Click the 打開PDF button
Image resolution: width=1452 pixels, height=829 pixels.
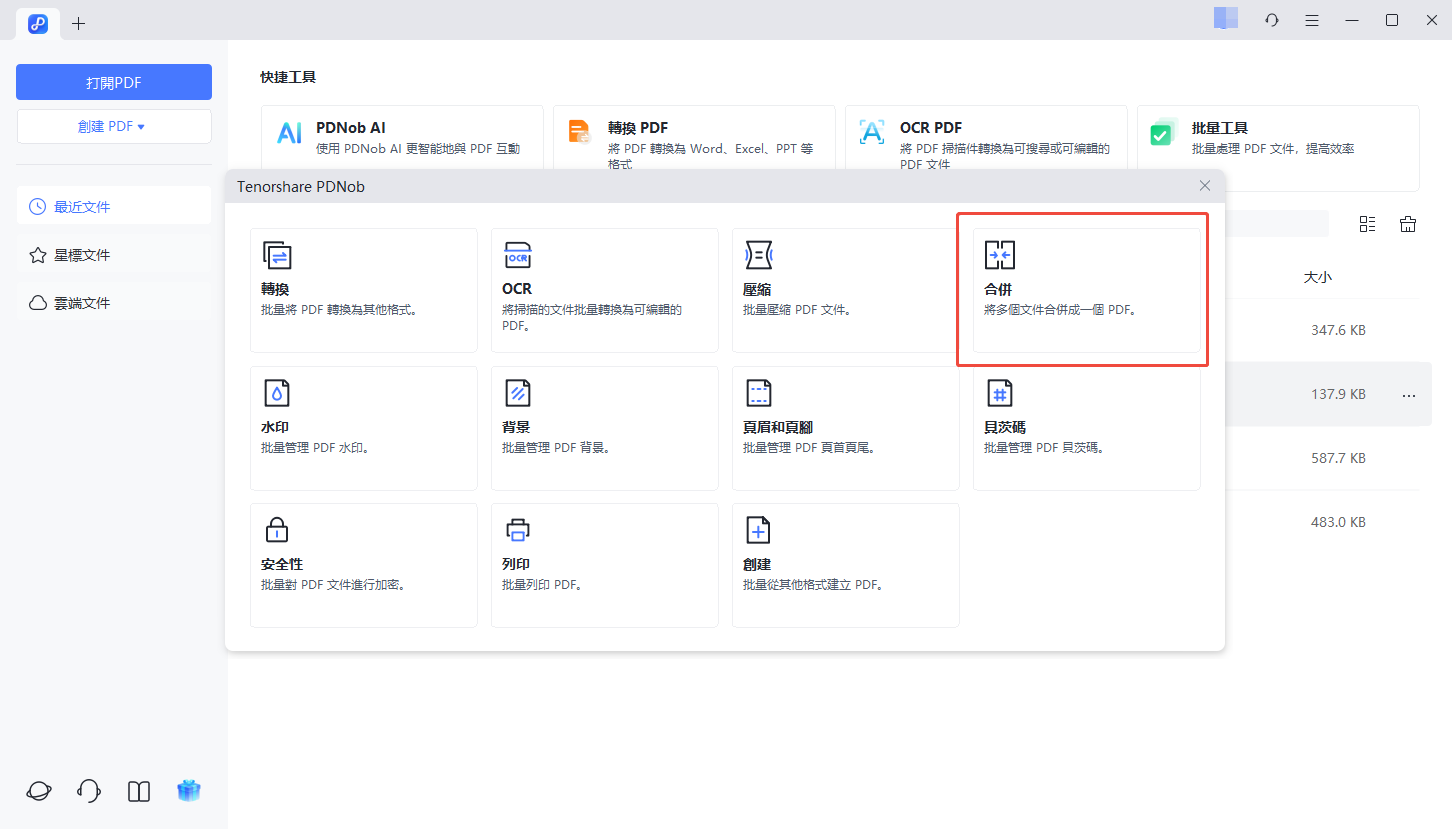114,82
